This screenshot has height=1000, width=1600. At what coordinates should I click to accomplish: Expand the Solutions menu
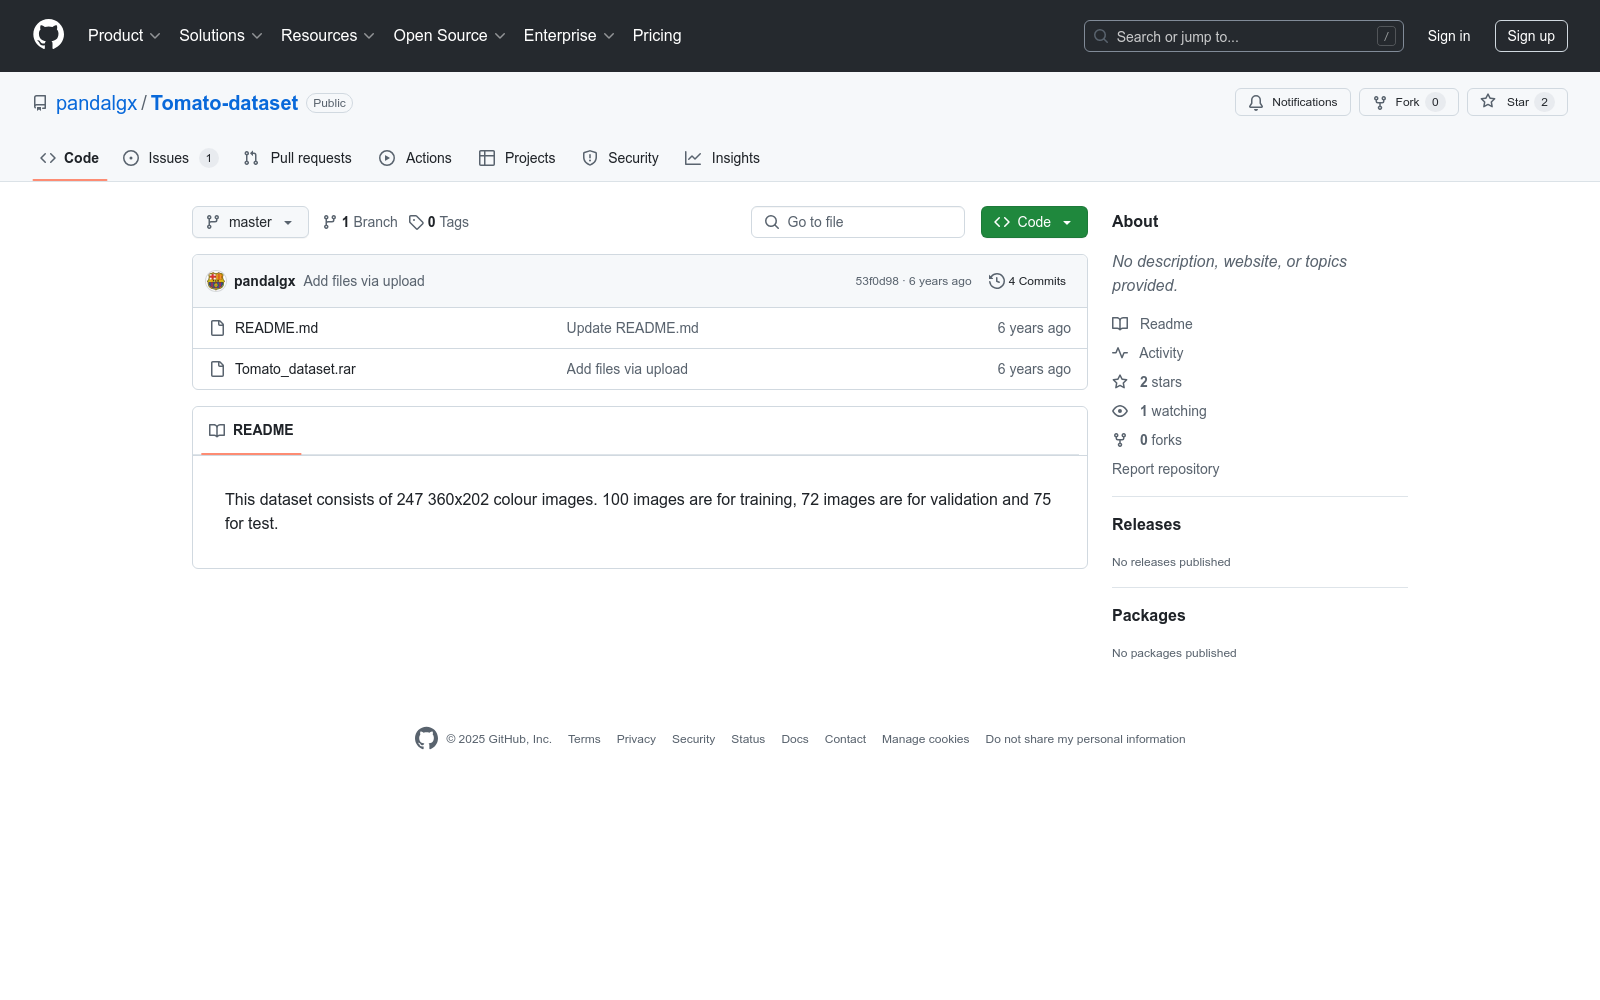[221, 36]
